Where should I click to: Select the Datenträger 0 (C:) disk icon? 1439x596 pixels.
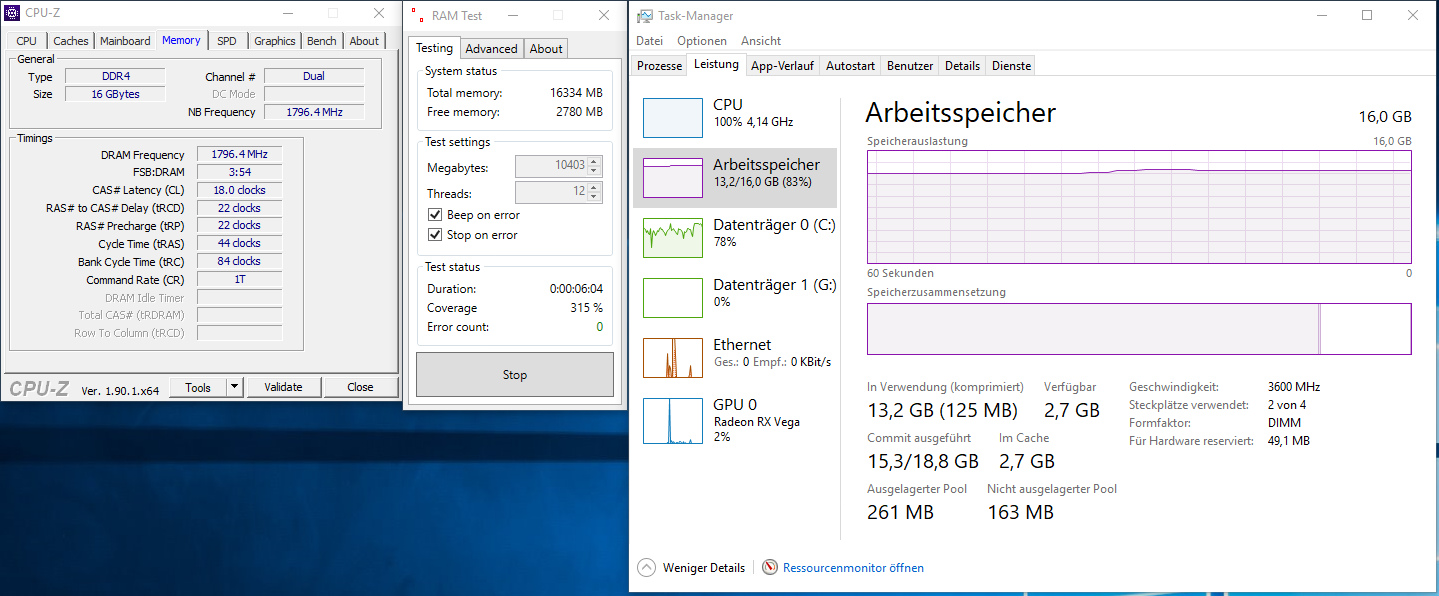(x=671, y=237)
